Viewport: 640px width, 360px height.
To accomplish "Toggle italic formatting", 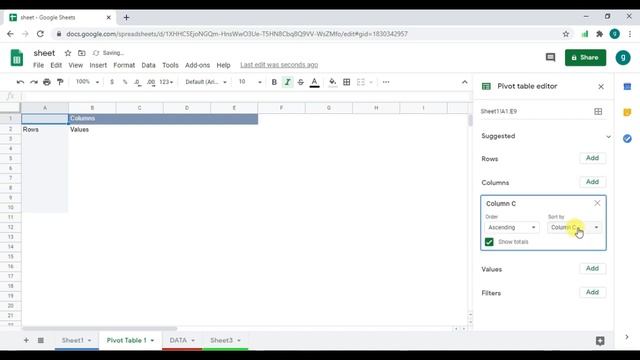I will (287, 82).
